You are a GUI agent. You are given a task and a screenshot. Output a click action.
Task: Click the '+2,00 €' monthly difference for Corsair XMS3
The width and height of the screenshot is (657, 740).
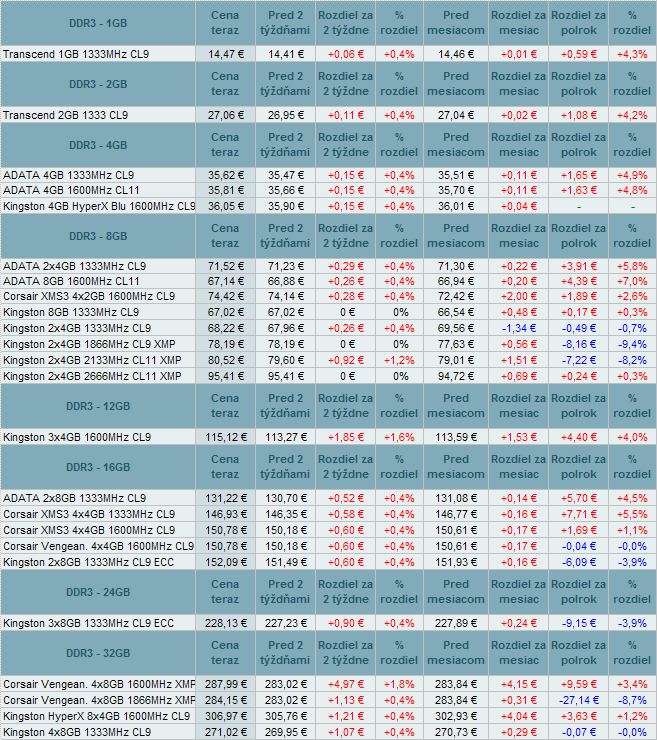click(x=519, y=296)
